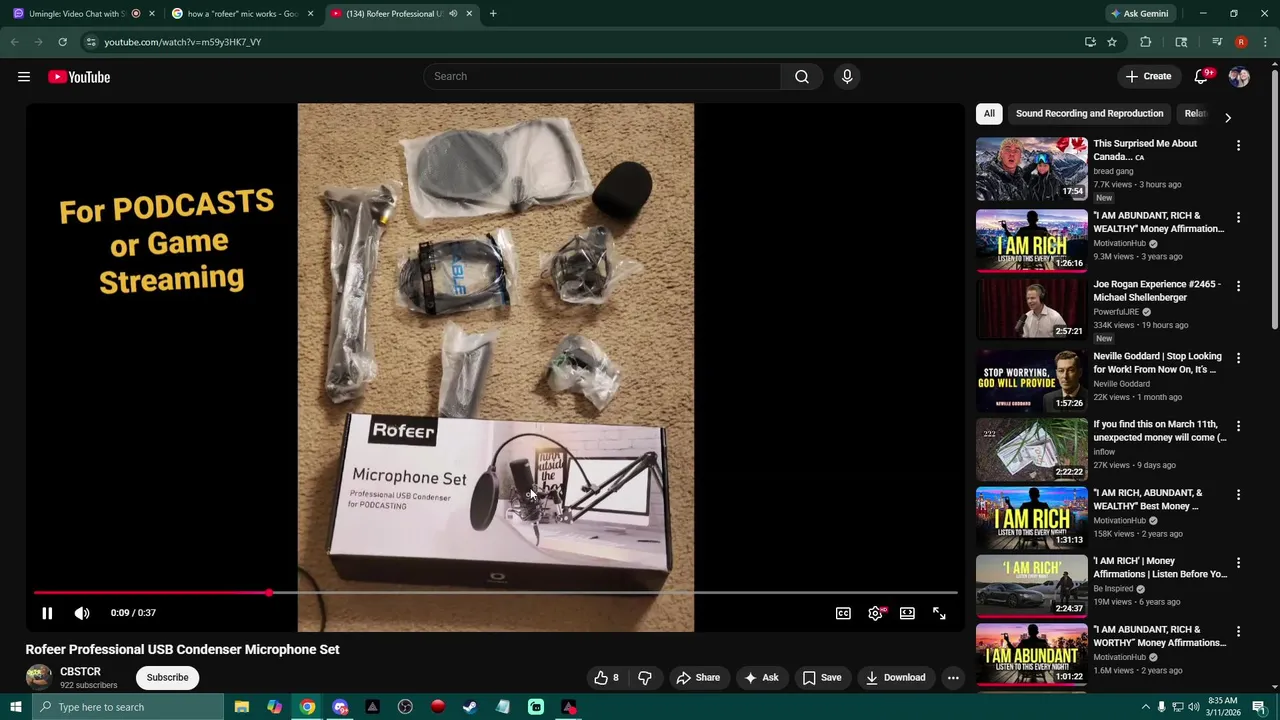Viewport: 1280px width, 720px height.
Task: Open the YouTube guide hamburger menu
Action: 24,77
